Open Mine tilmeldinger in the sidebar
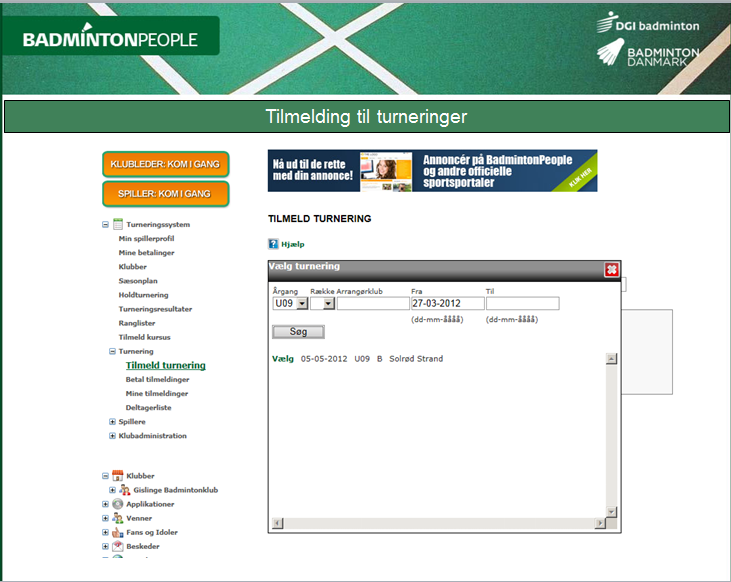731x582 pixels. point(156,394)
